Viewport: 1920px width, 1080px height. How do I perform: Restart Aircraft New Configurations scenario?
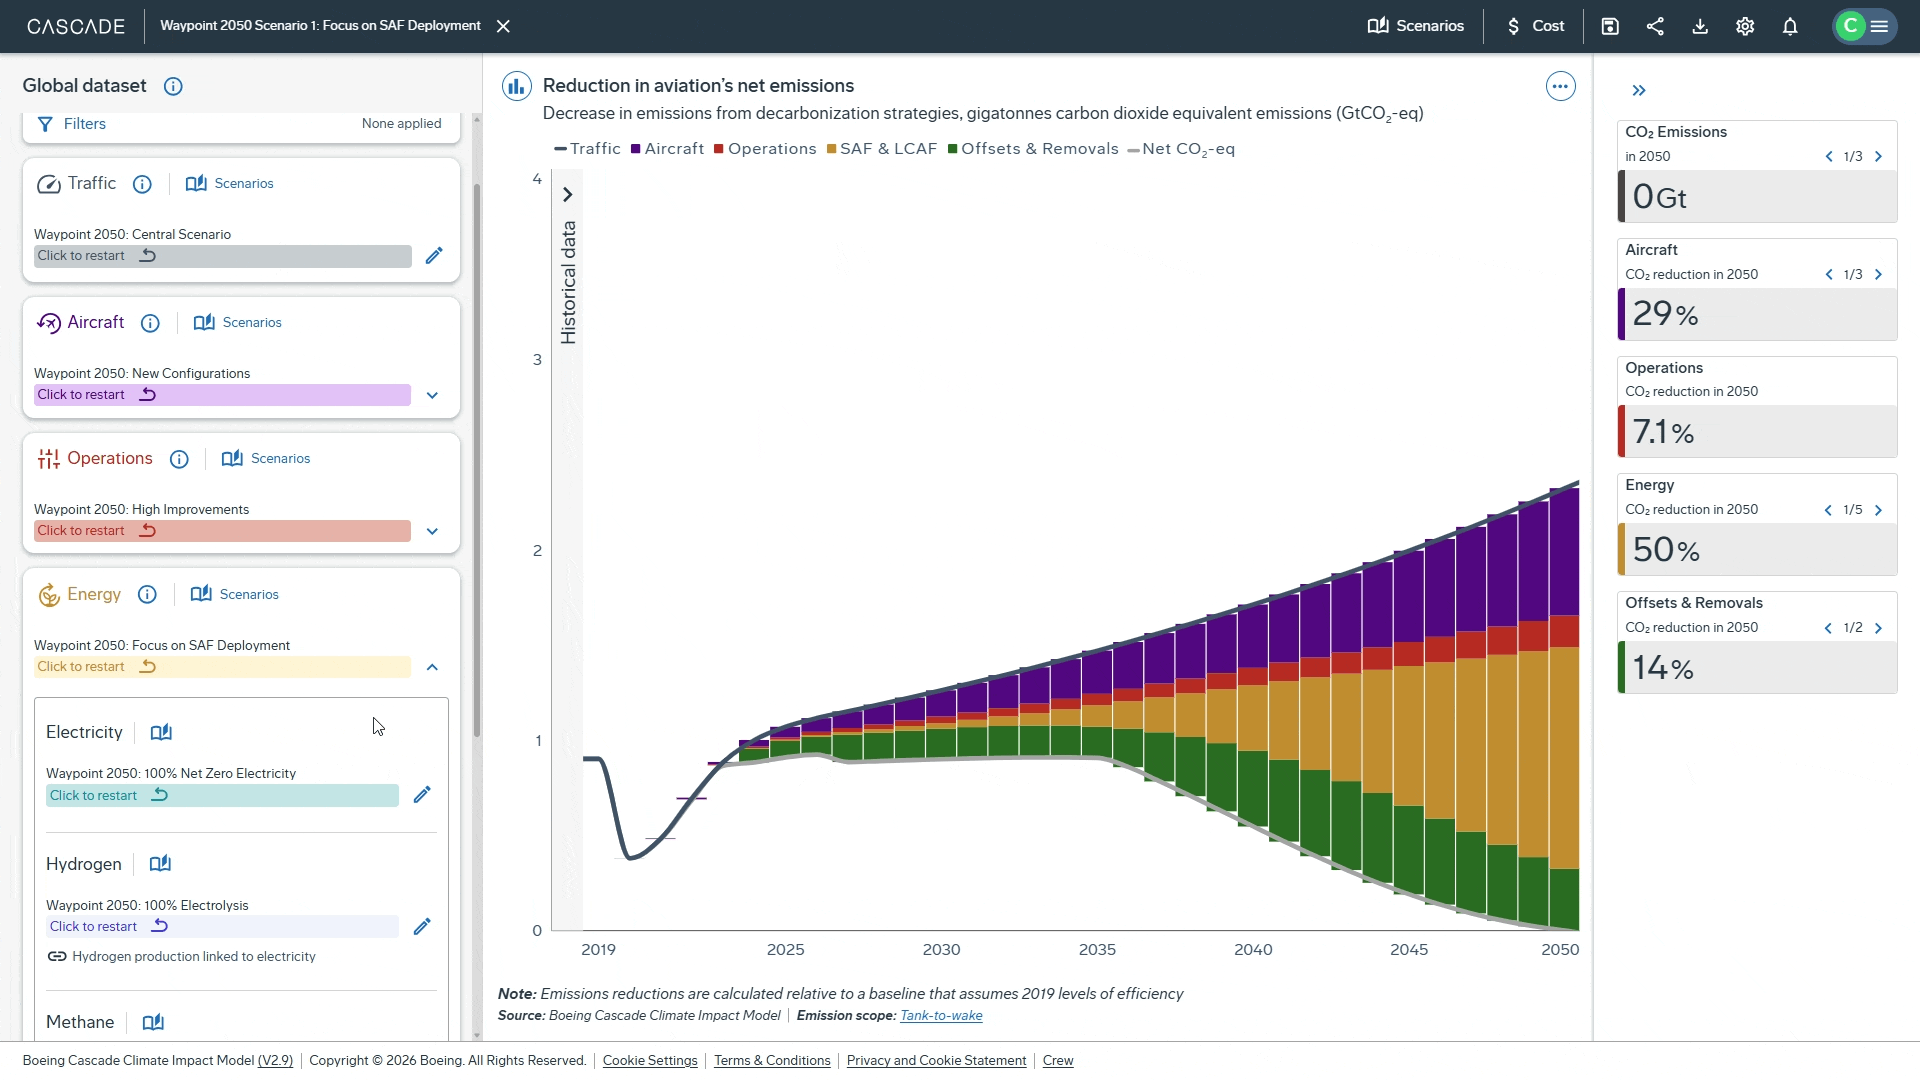tap(222, 395)
